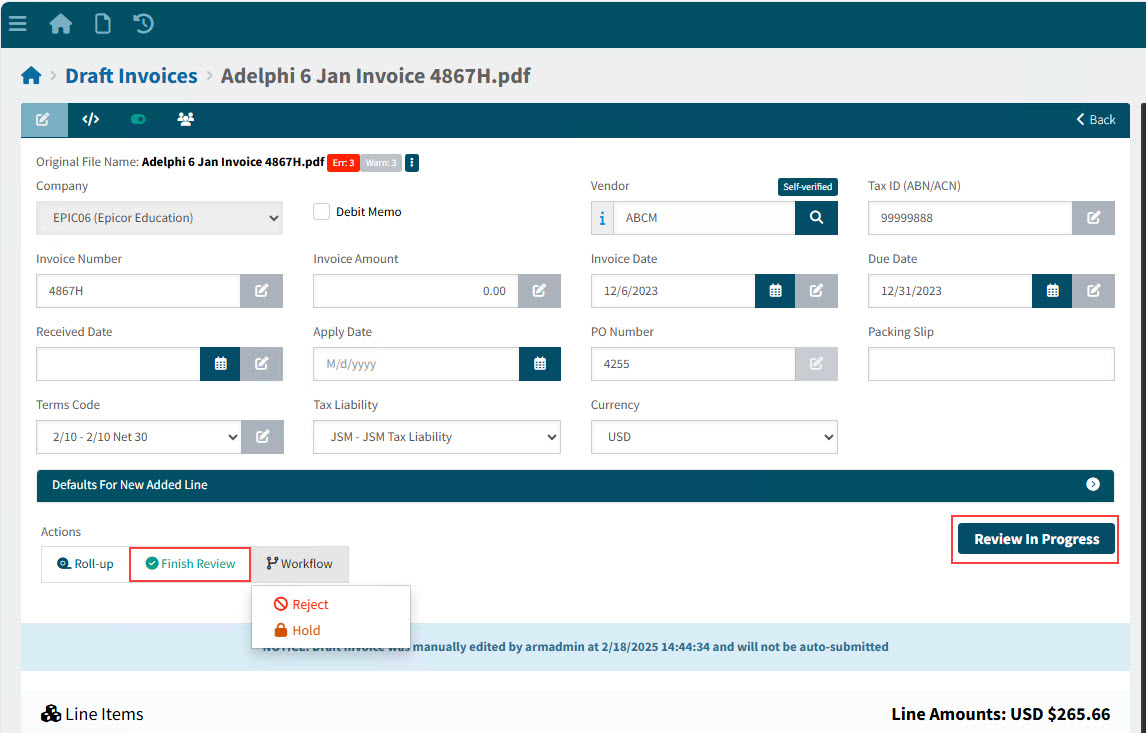Click the Packing Slip input field
The height and width of the screenshot is (733, 1146).
pyautogui.click(x=990, y=364)
